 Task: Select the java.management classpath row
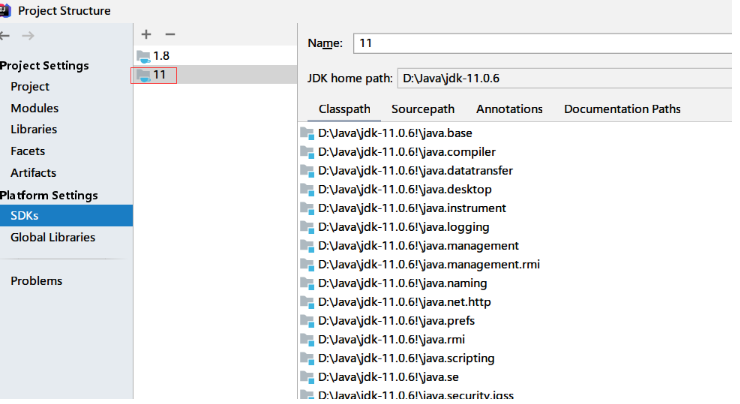(516, 246)
